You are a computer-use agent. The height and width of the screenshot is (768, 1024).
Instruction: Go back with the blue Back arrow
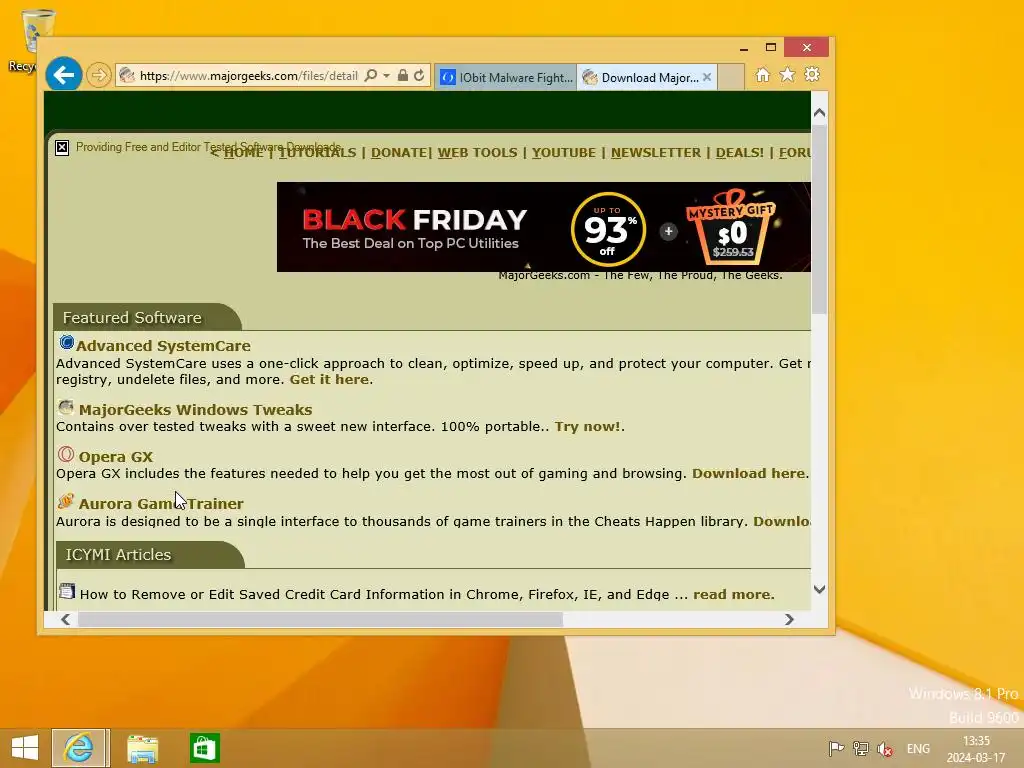coord(63,75)
